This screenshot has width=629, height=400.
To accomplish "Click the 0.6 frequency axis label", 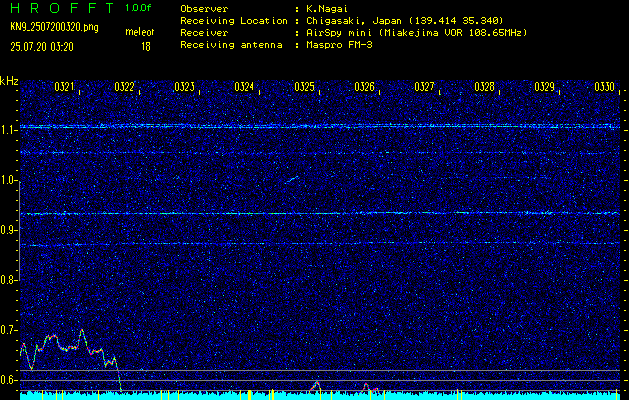I will pyautogui.click(x=7, y=380).
